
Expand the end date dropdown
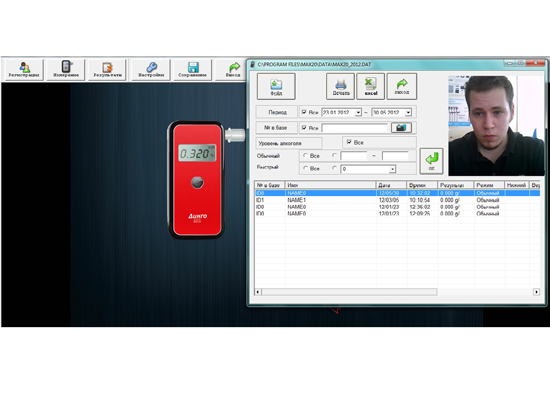click(x=408, y=112)
